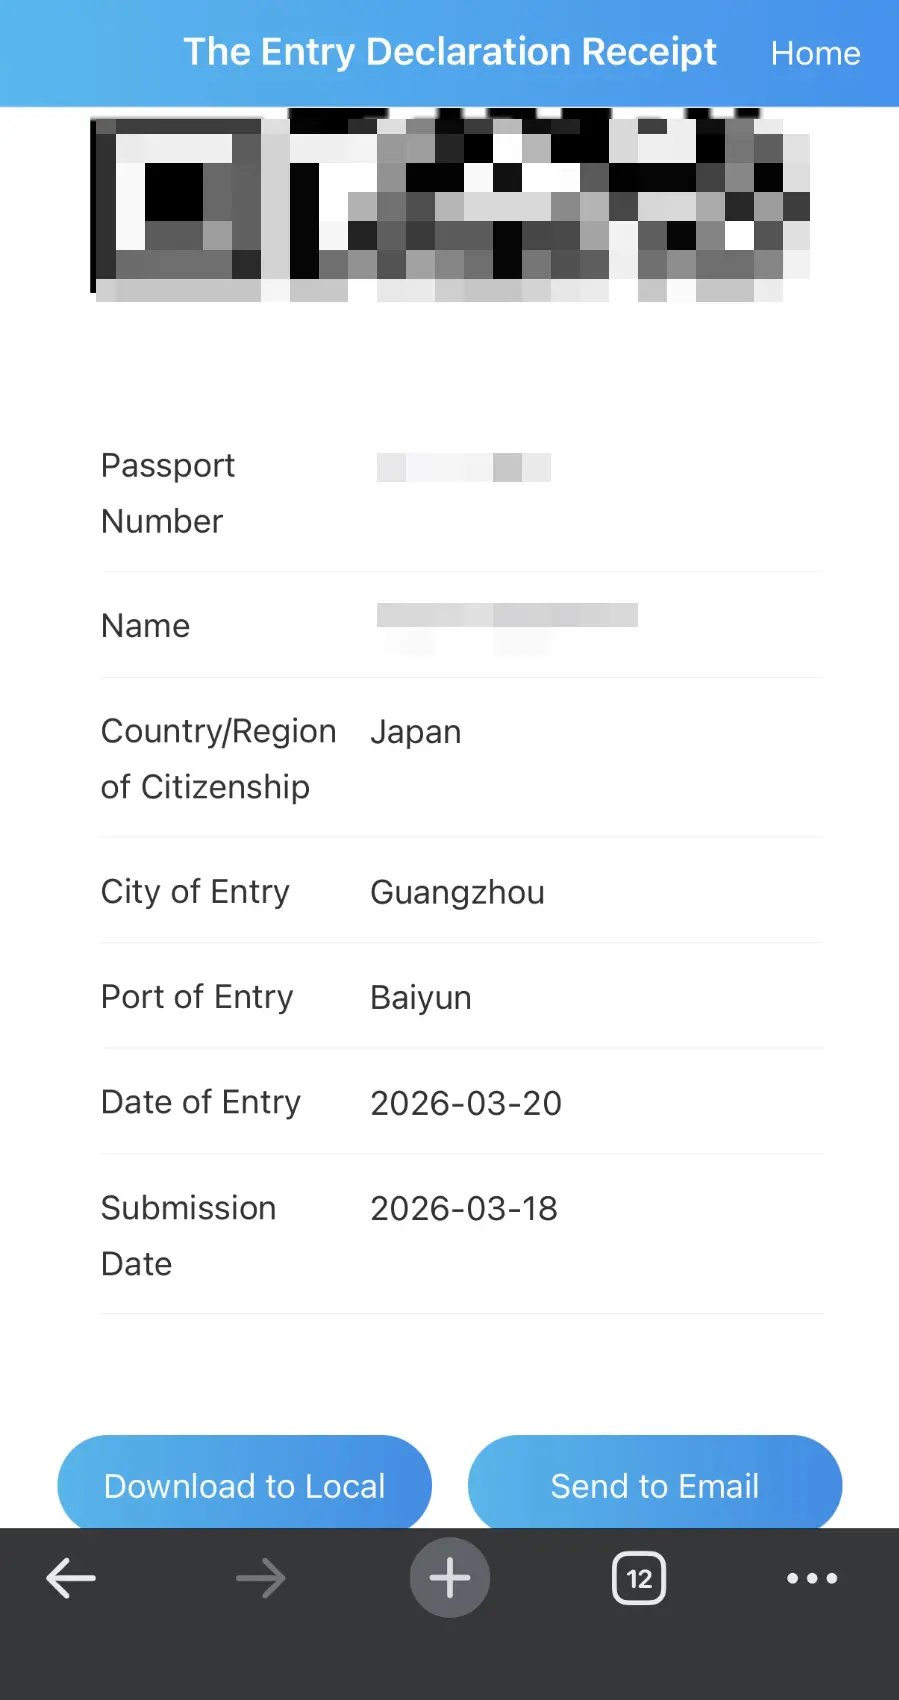Tap the blurred passport number value
The height and width of the screenshot is (1700, 899).
[x=463, y=467]
